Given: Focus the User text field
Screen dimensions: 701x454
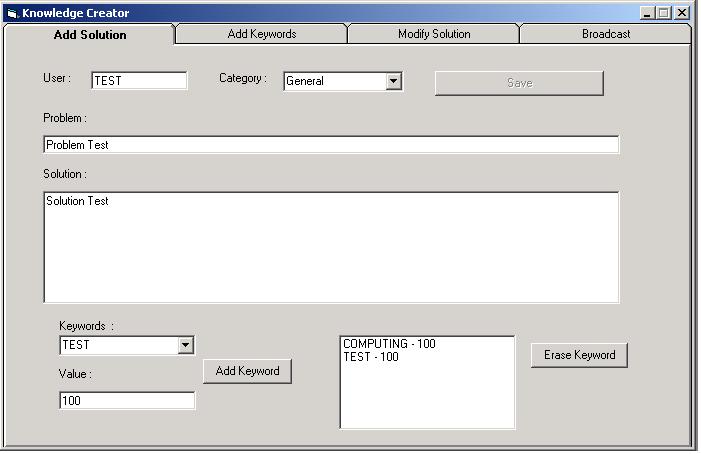Looking at the screenshot, I should pyautogui.click(x=138, y=81).
